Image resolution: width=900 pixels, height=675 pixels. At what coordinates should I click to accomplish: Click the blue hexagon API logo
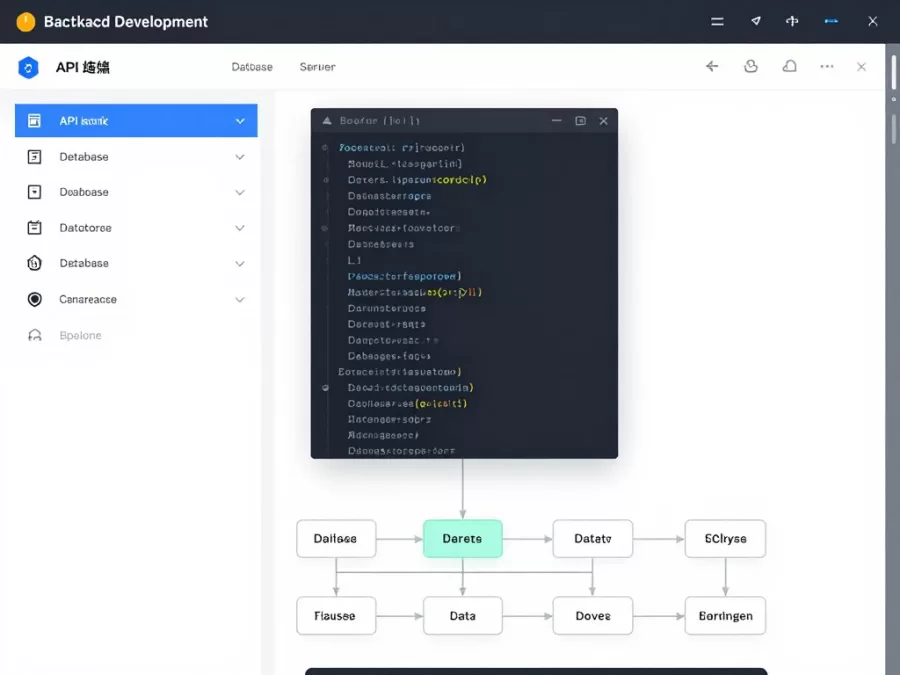(x=28, y=67)
